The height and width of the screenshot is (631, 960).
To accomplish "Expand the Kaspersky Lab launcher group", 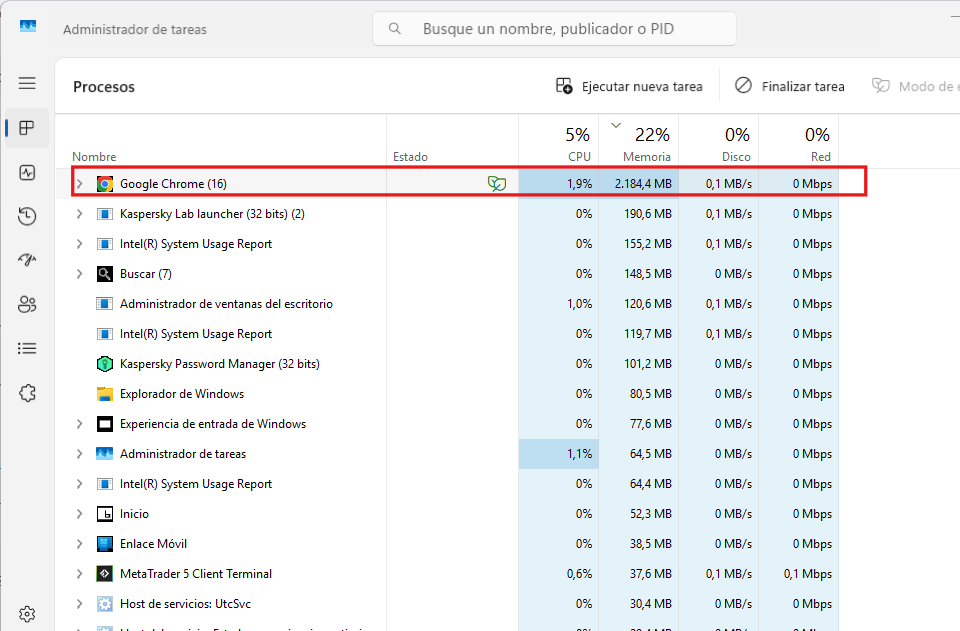I will [x=79, y=214].
